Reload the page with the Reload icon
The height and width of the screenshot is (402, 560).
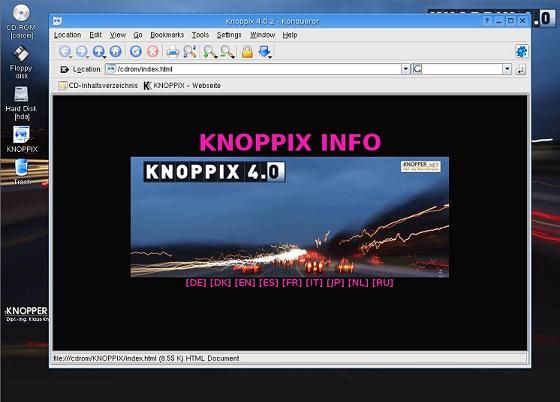135,51
